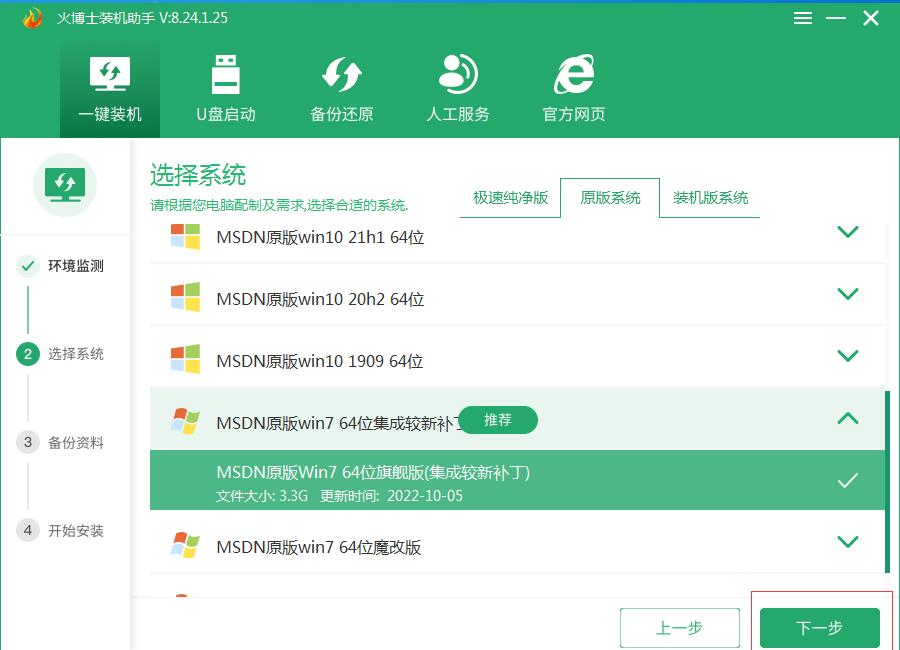Select MSDN原版Win7 64位旗舰版(集成较新补丁)
The height and width of the screenshot is (650, 900).
click(517, 480)
